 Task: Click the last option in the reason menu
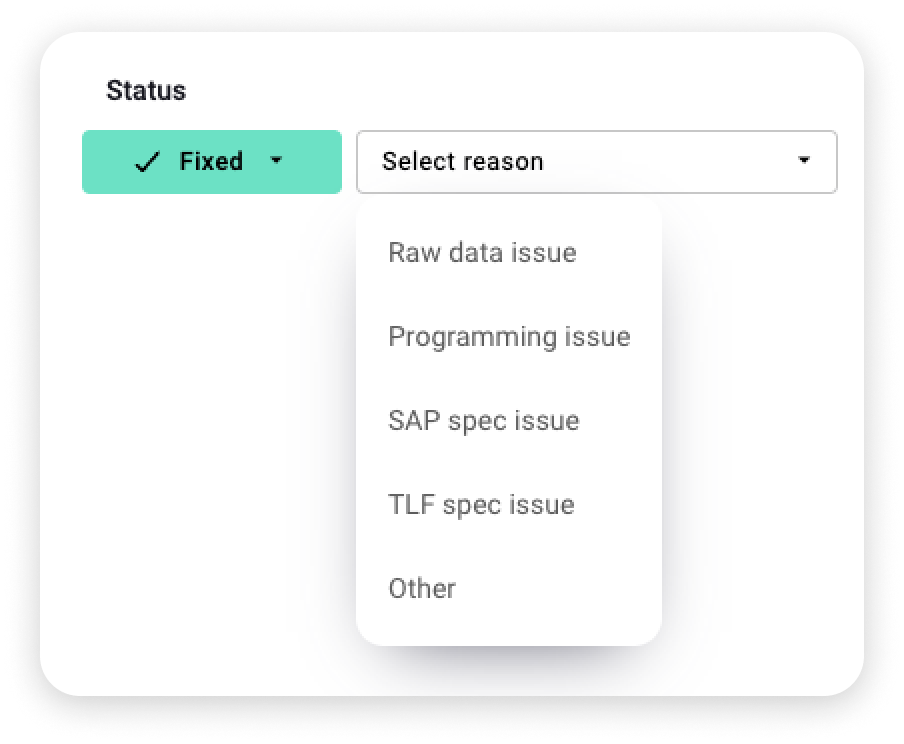(422, 589)
